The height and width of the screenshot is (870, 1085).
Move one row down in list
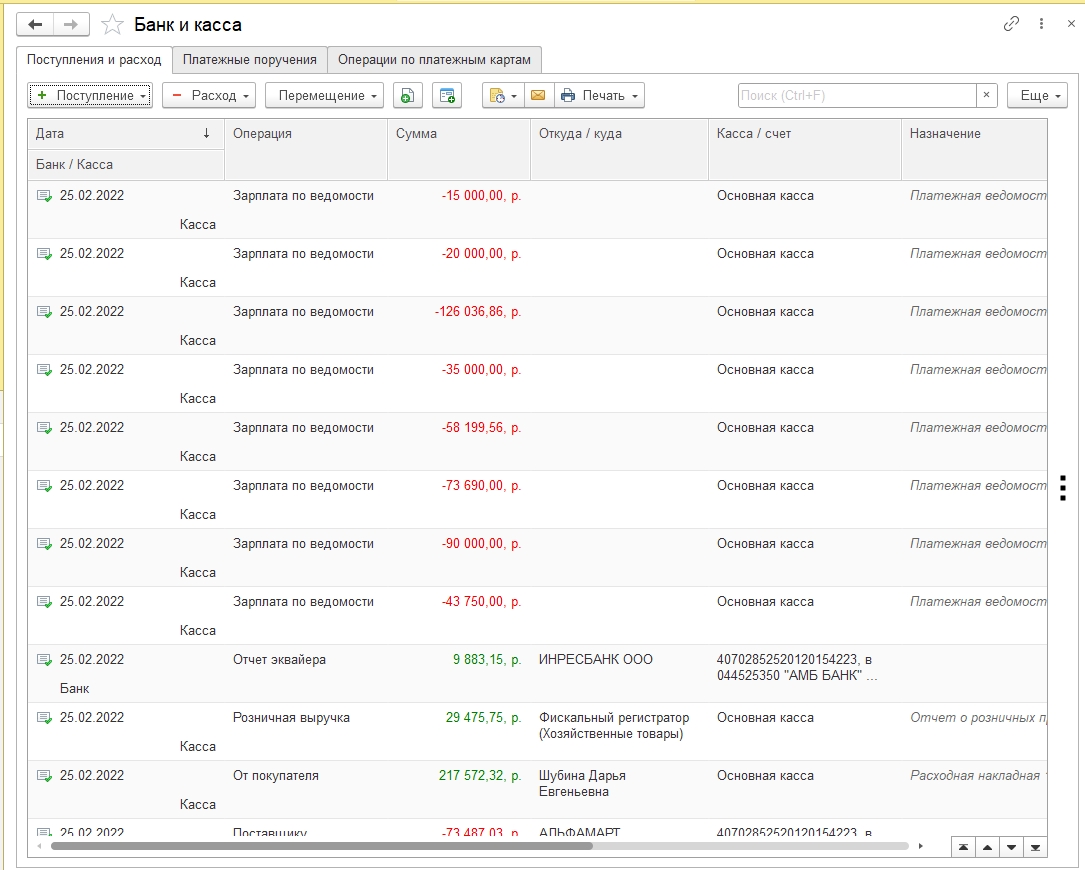[x=1012, y=847]
